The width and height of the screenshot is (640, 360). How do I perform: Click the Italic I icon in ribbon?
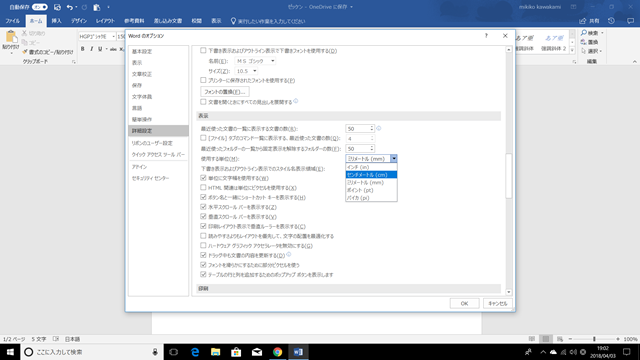91,49
